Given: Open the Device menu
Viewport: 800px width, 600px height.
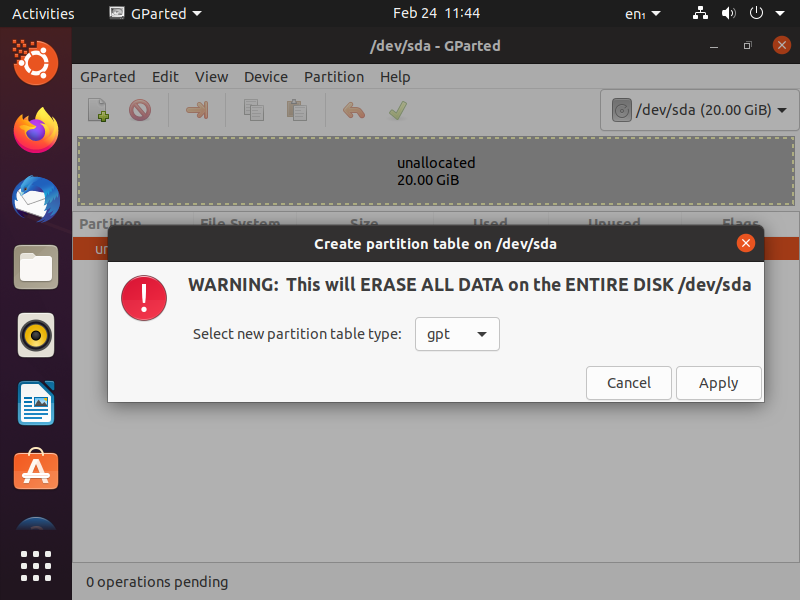Looking at the screenshot, I should [265, 77].
